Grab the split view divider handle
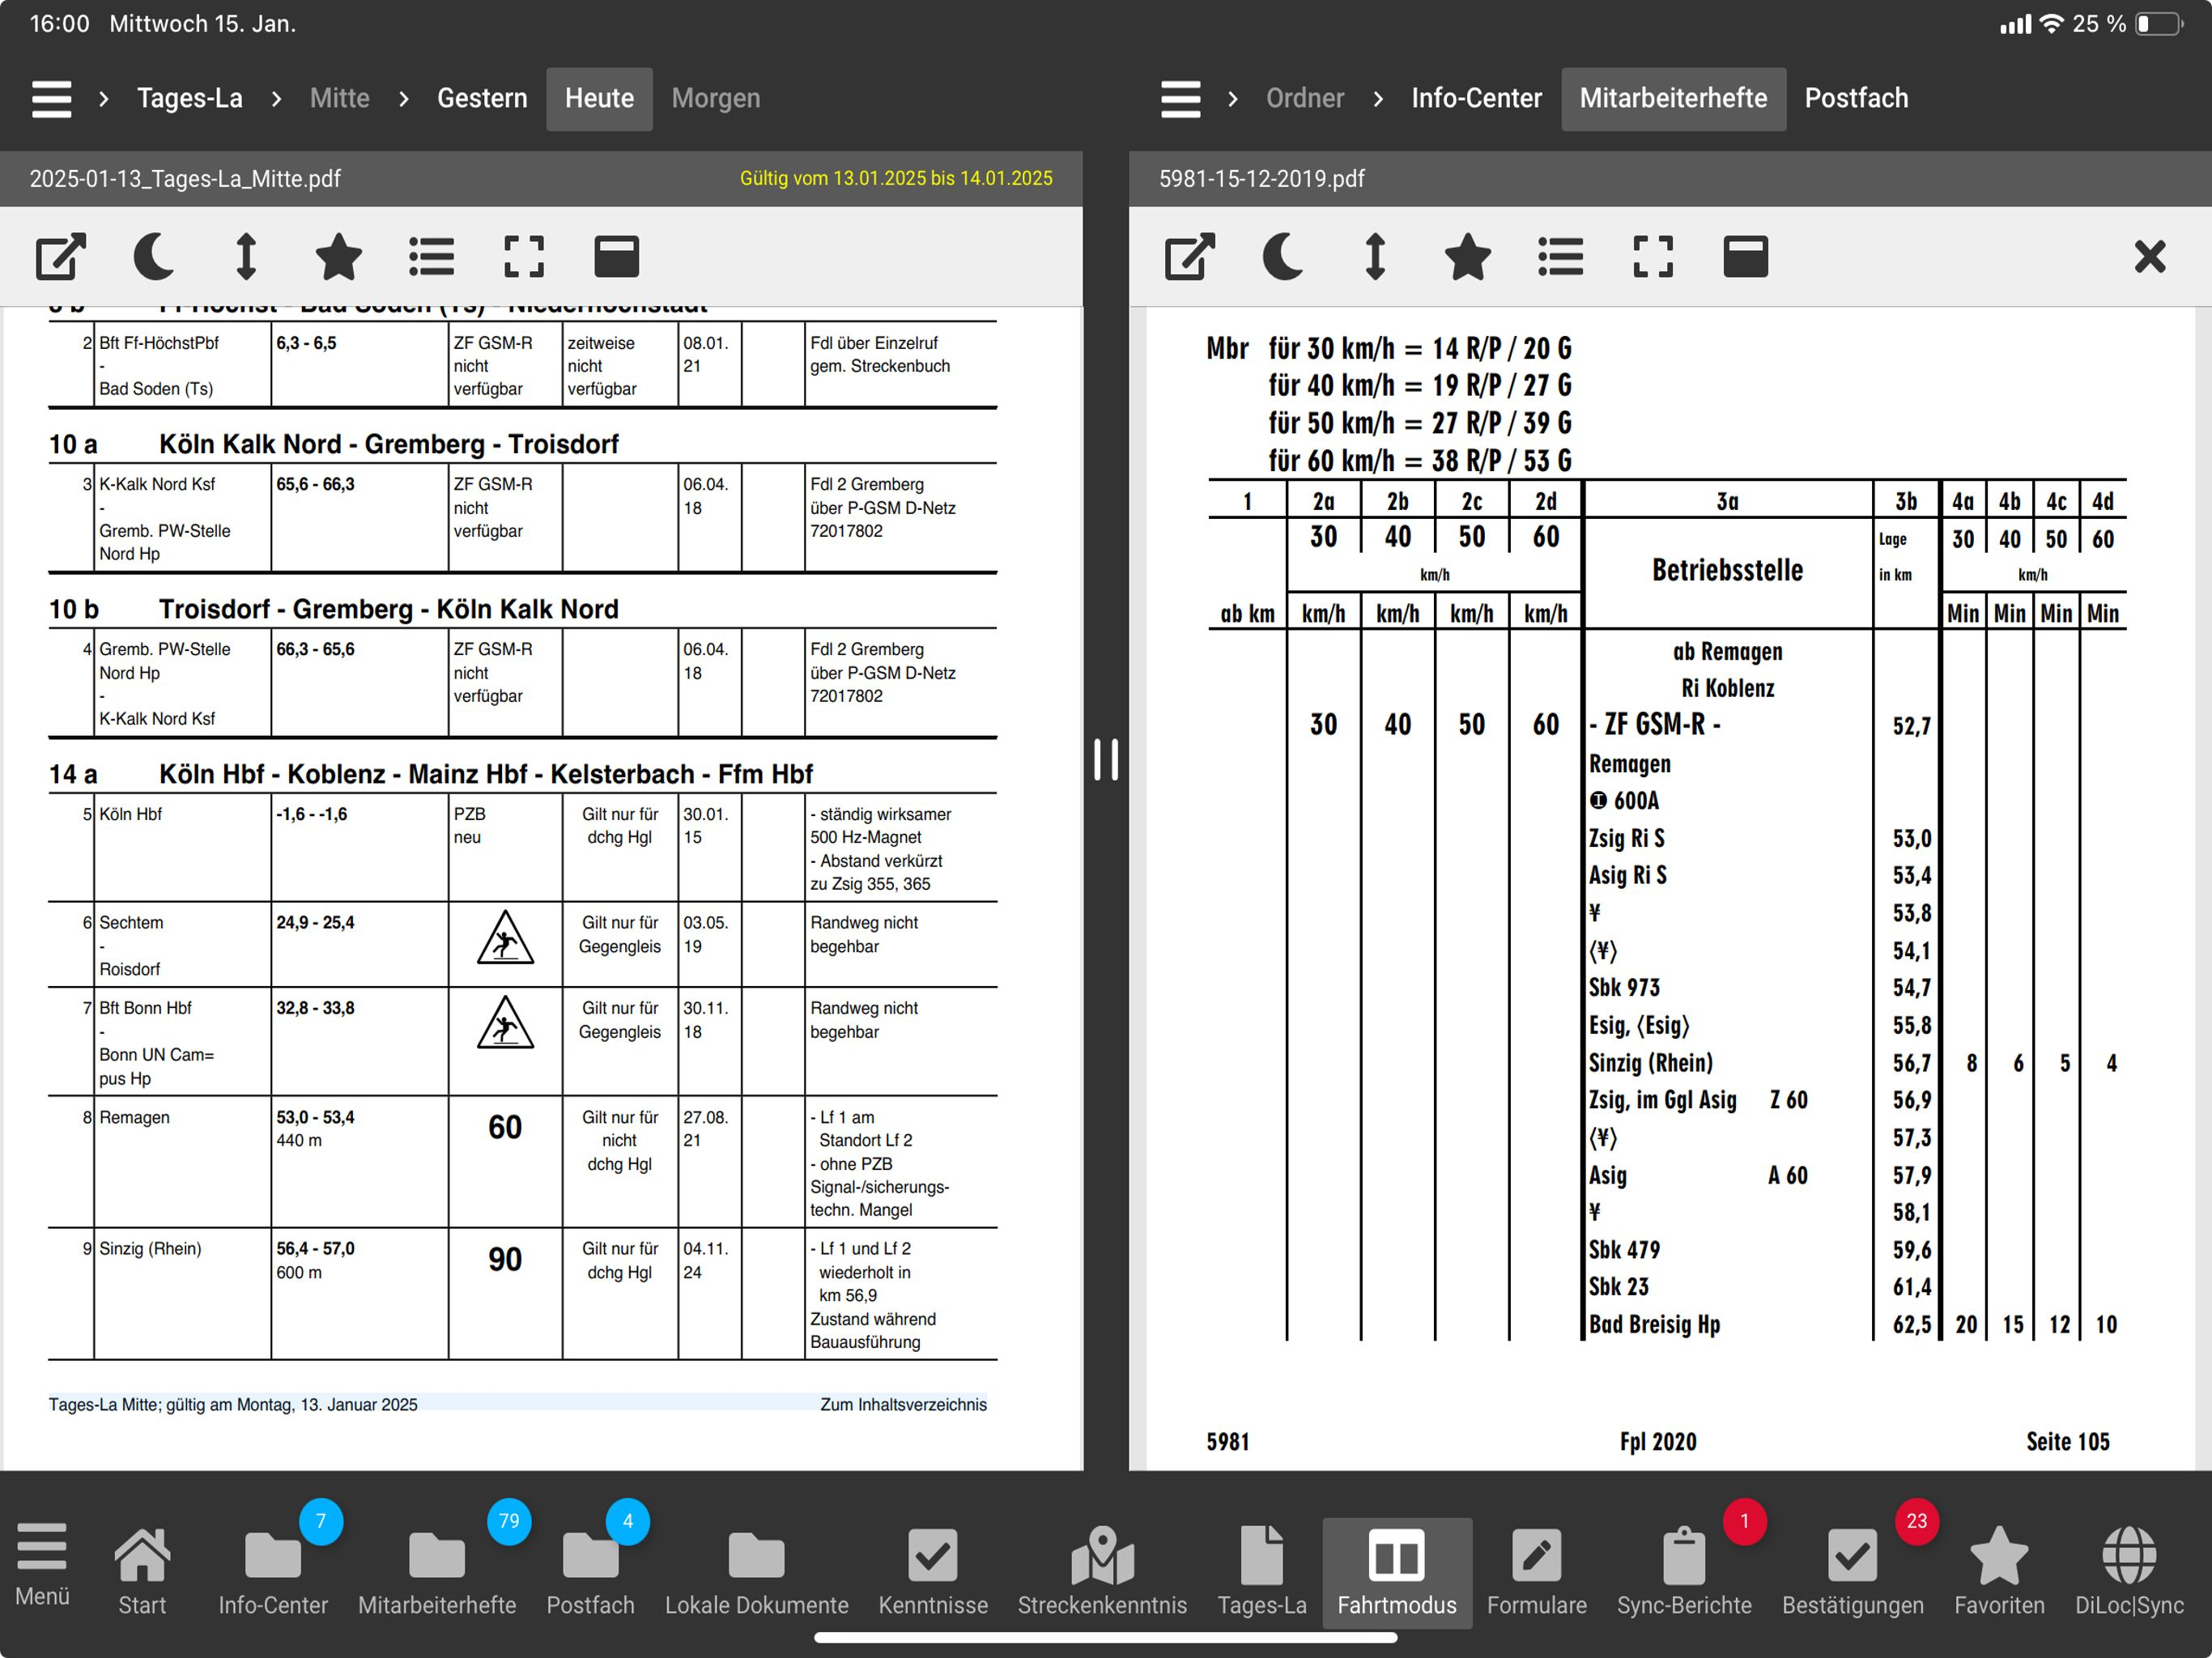 point(1106,760)
